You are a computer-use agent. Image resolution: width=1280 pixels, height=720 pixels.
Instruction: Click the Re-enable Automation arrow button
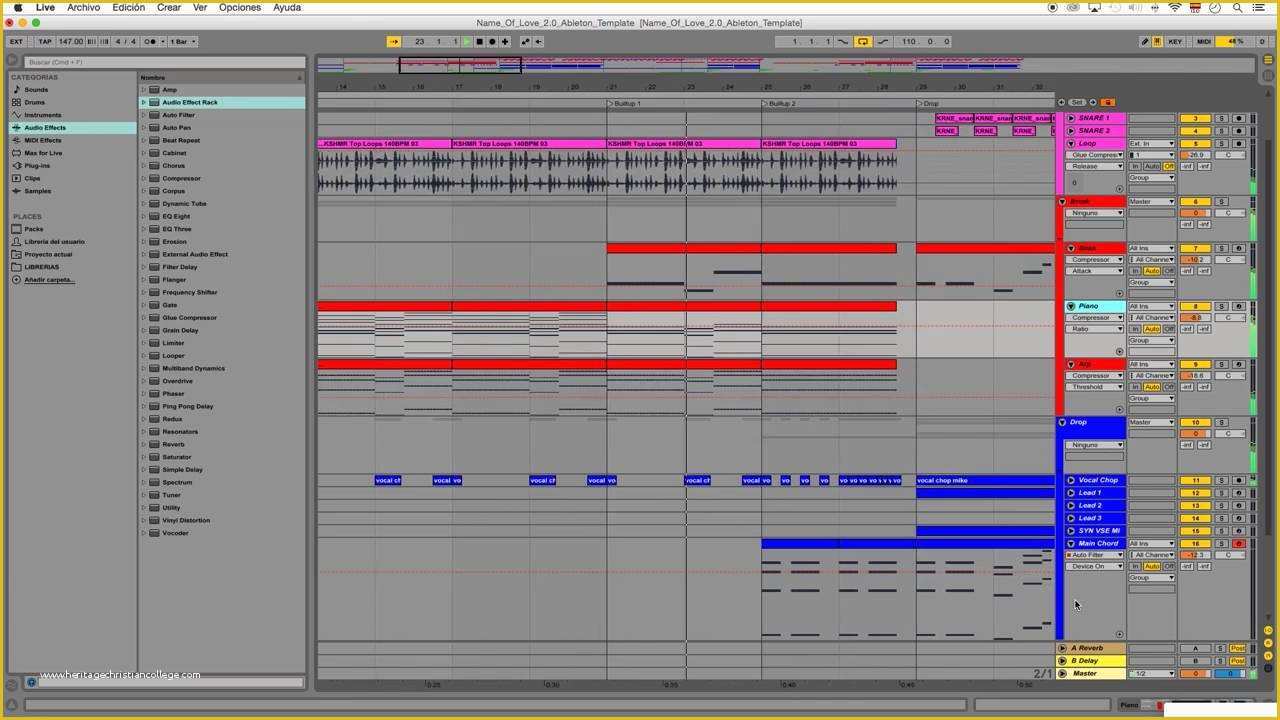(538, 42)
